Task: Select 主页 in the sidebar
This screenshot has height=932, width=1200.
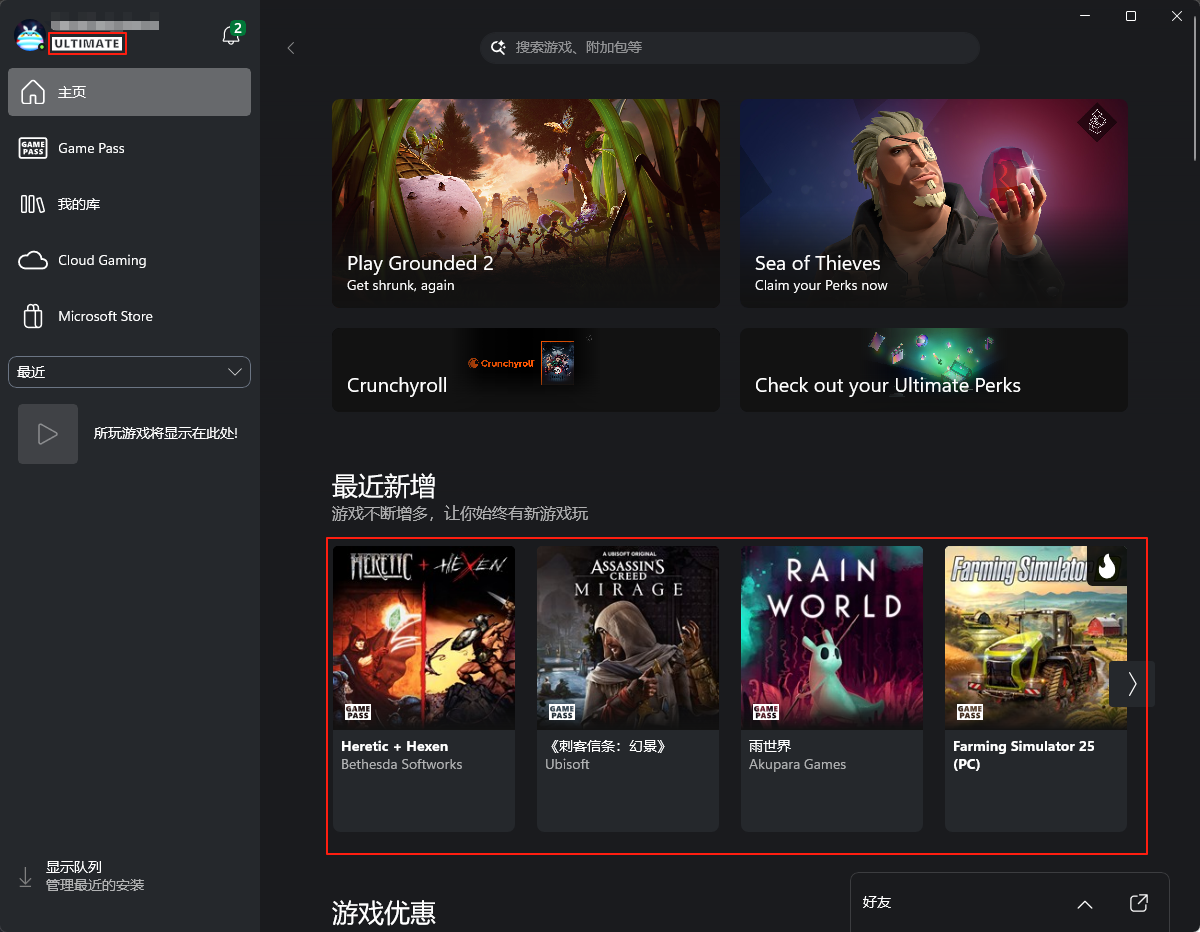Action: 129,92
